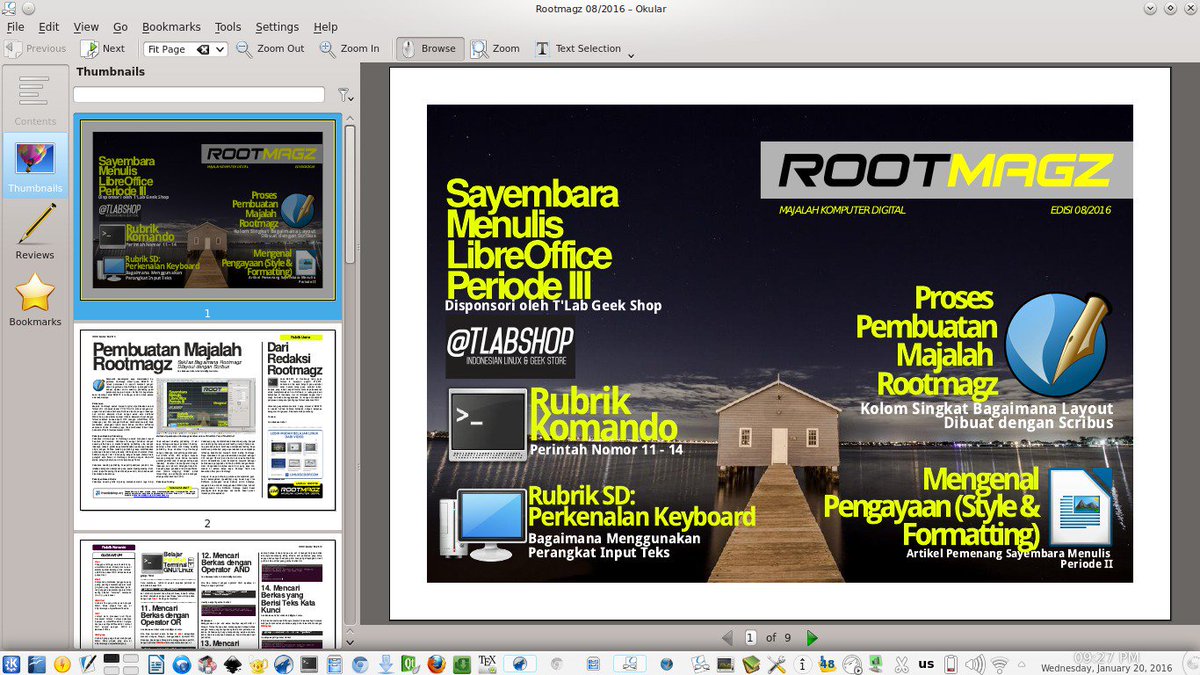Open the Edit menu
Image resolution: width=1200 pixels, height=675 pixels.
pyautogui.click(x=48, y=27)
